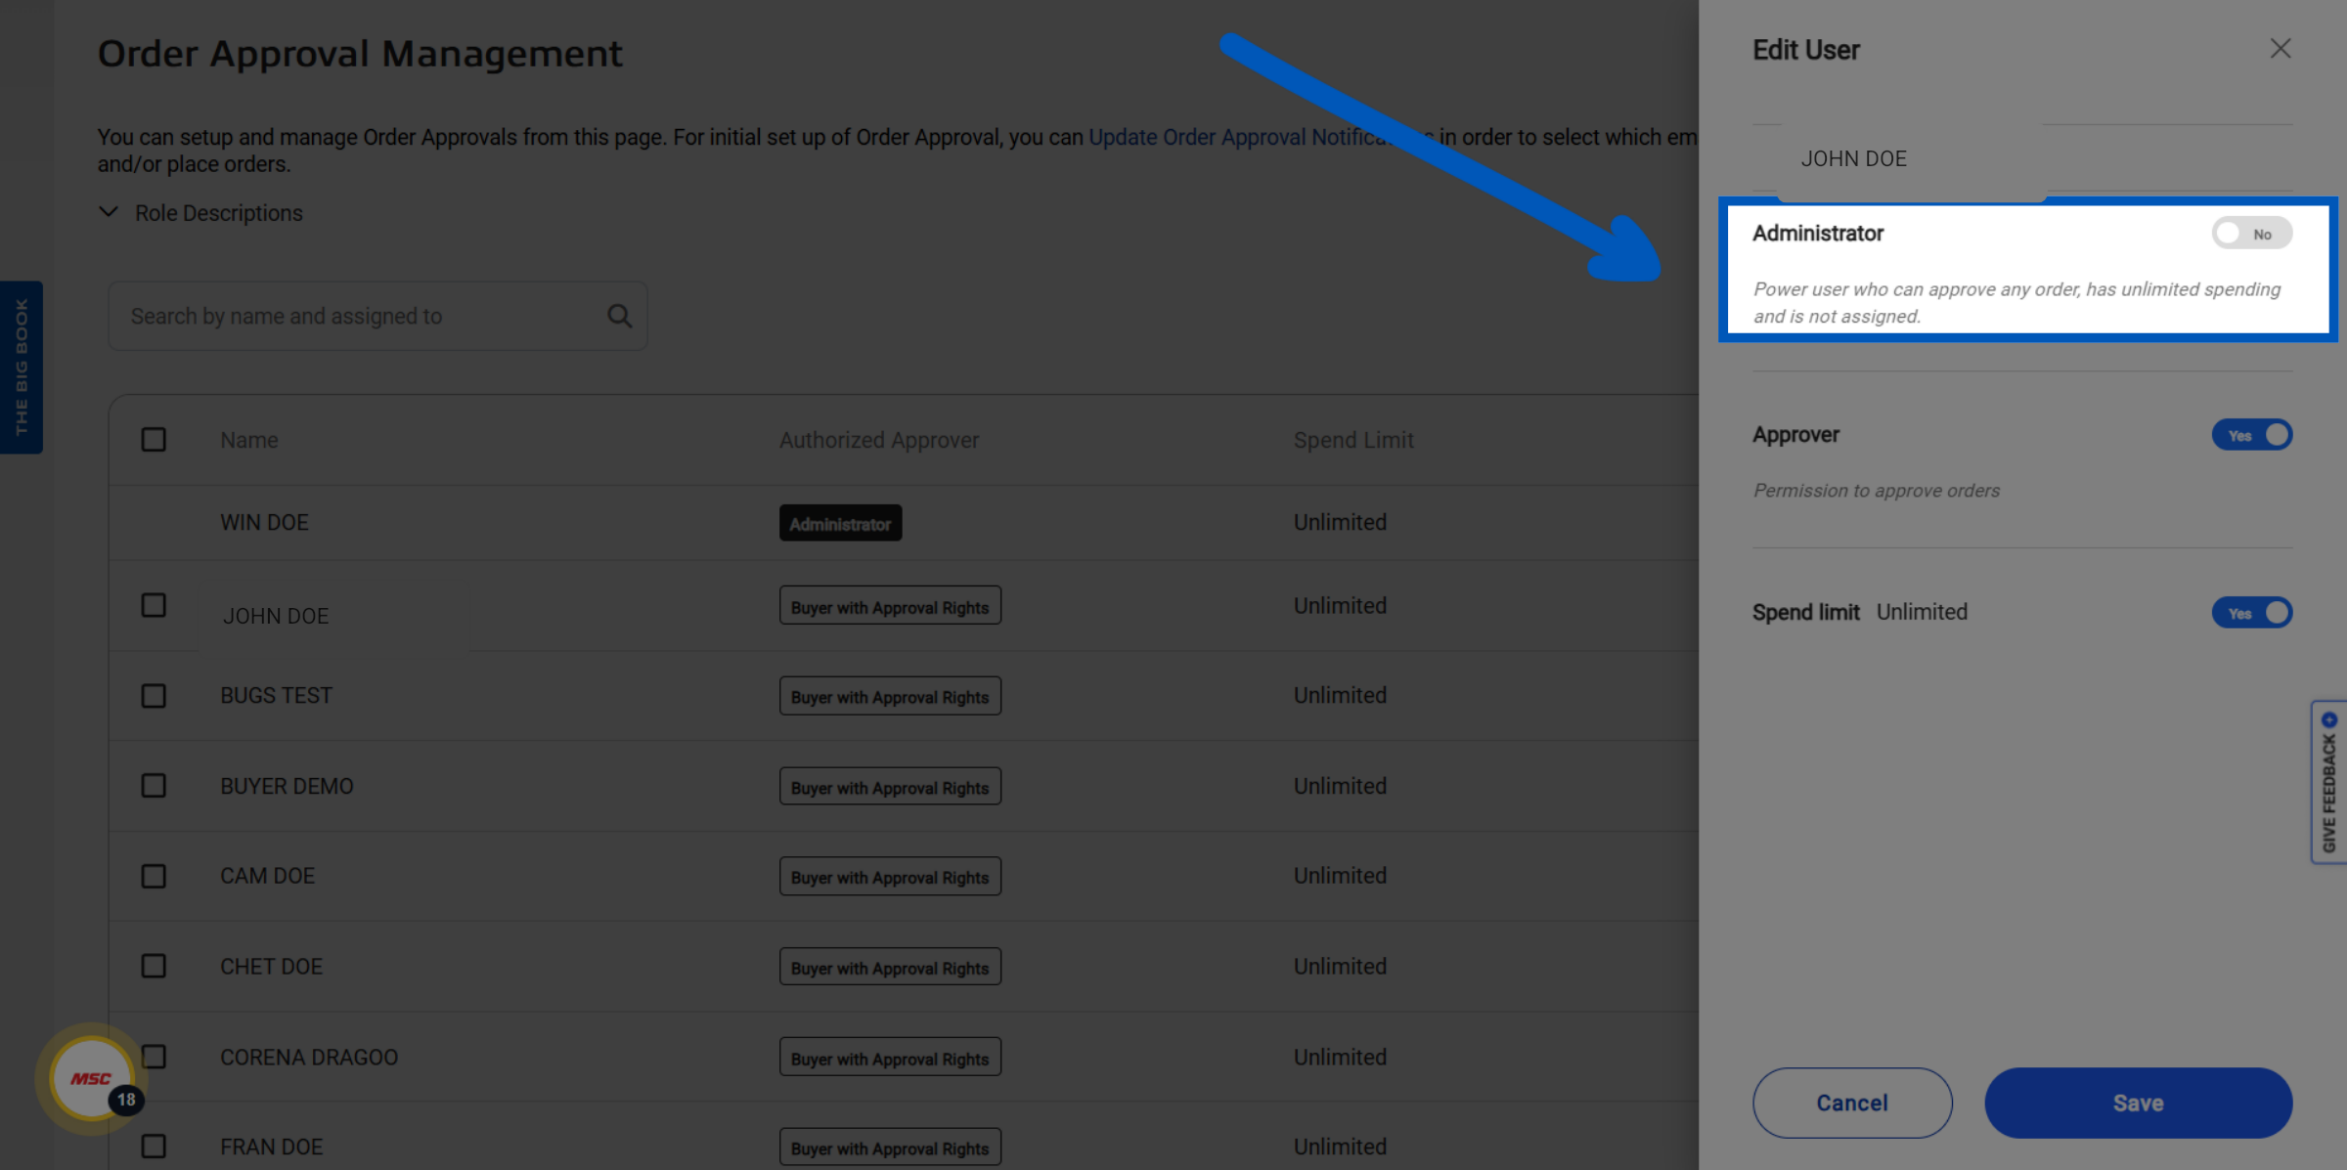Check the CHET DOE row checkbox
The height and width of the screenshot is (1170, 2347).
point(153,966)
